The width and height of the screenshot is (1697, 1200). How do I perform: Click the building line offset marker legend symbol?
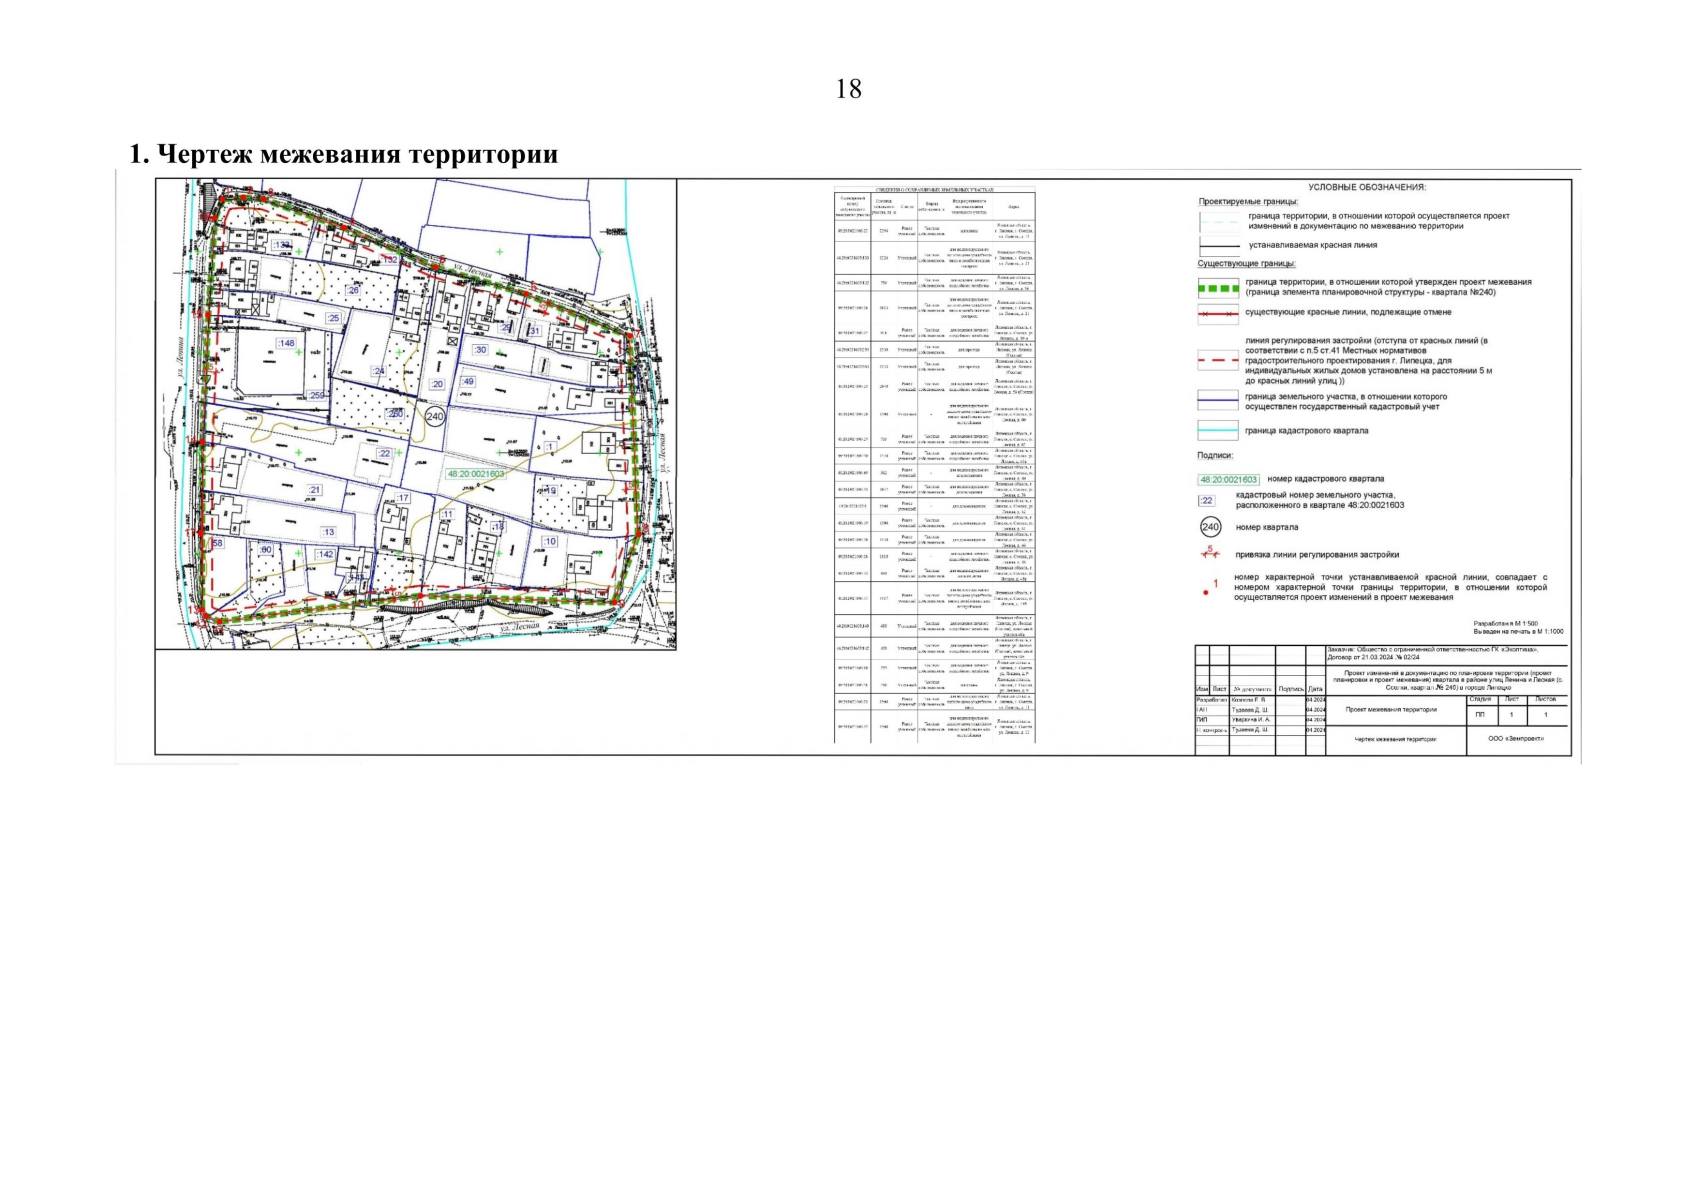point(1210,553)
